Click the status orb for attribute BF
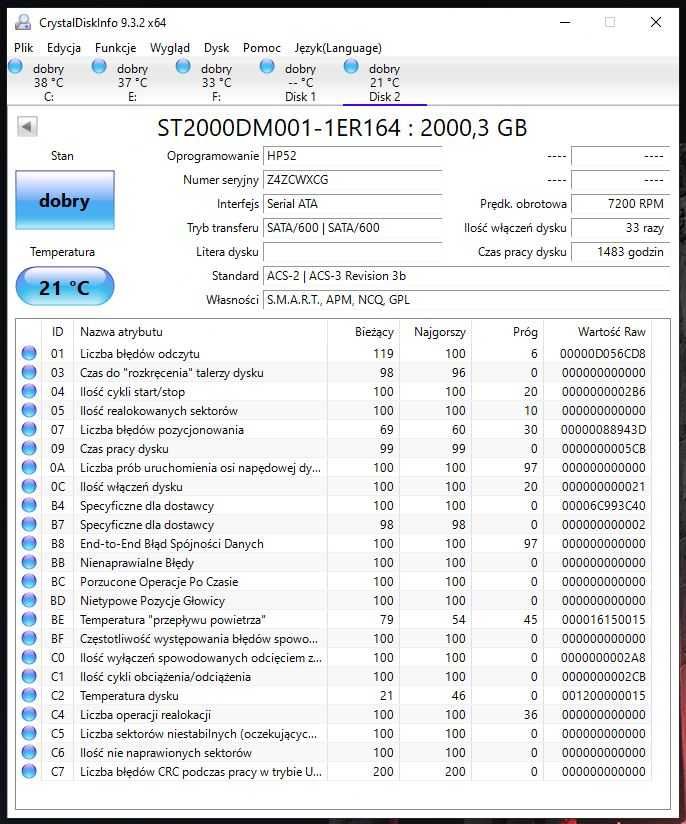The image size is (686, 824). 29,638
